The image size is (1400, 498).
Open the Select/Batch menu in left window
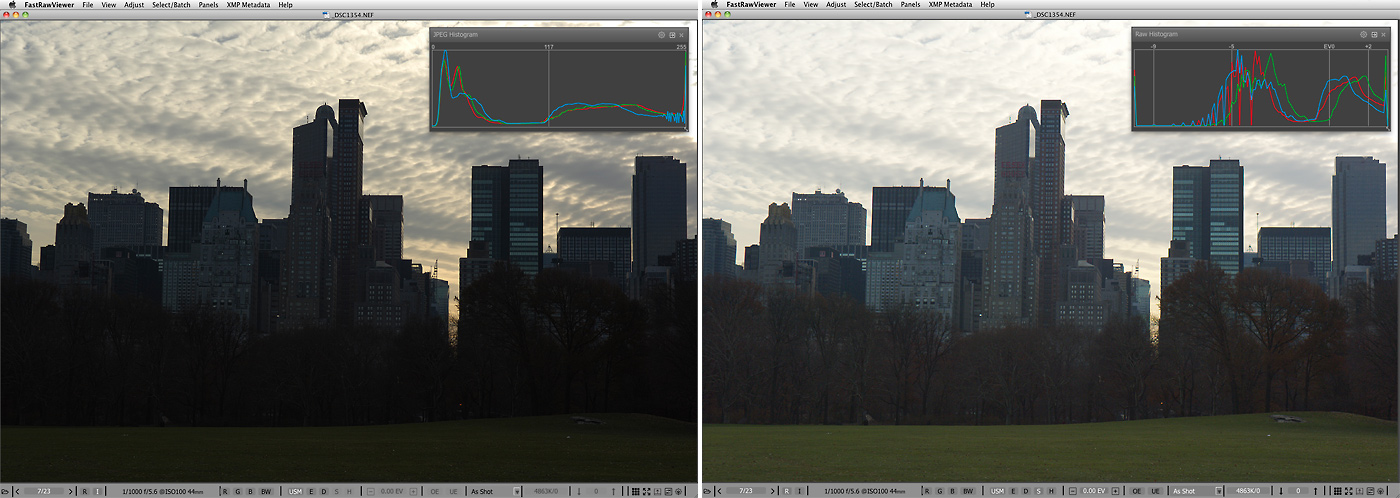[x=171, y=5]
